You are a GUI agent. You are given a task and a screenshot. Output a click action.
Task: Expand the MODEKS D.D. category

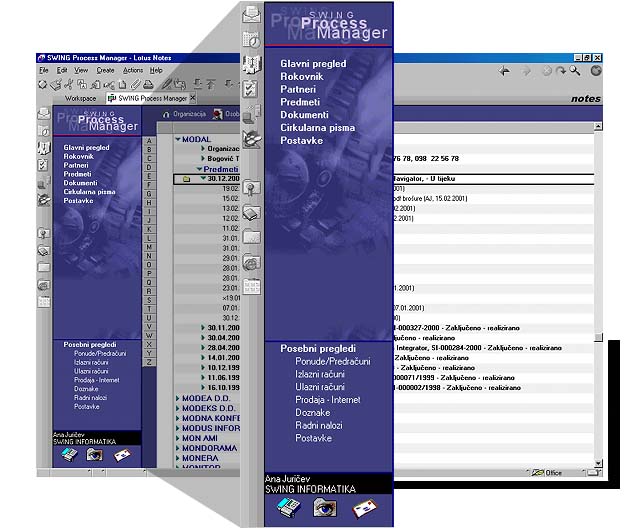point(178,408)
